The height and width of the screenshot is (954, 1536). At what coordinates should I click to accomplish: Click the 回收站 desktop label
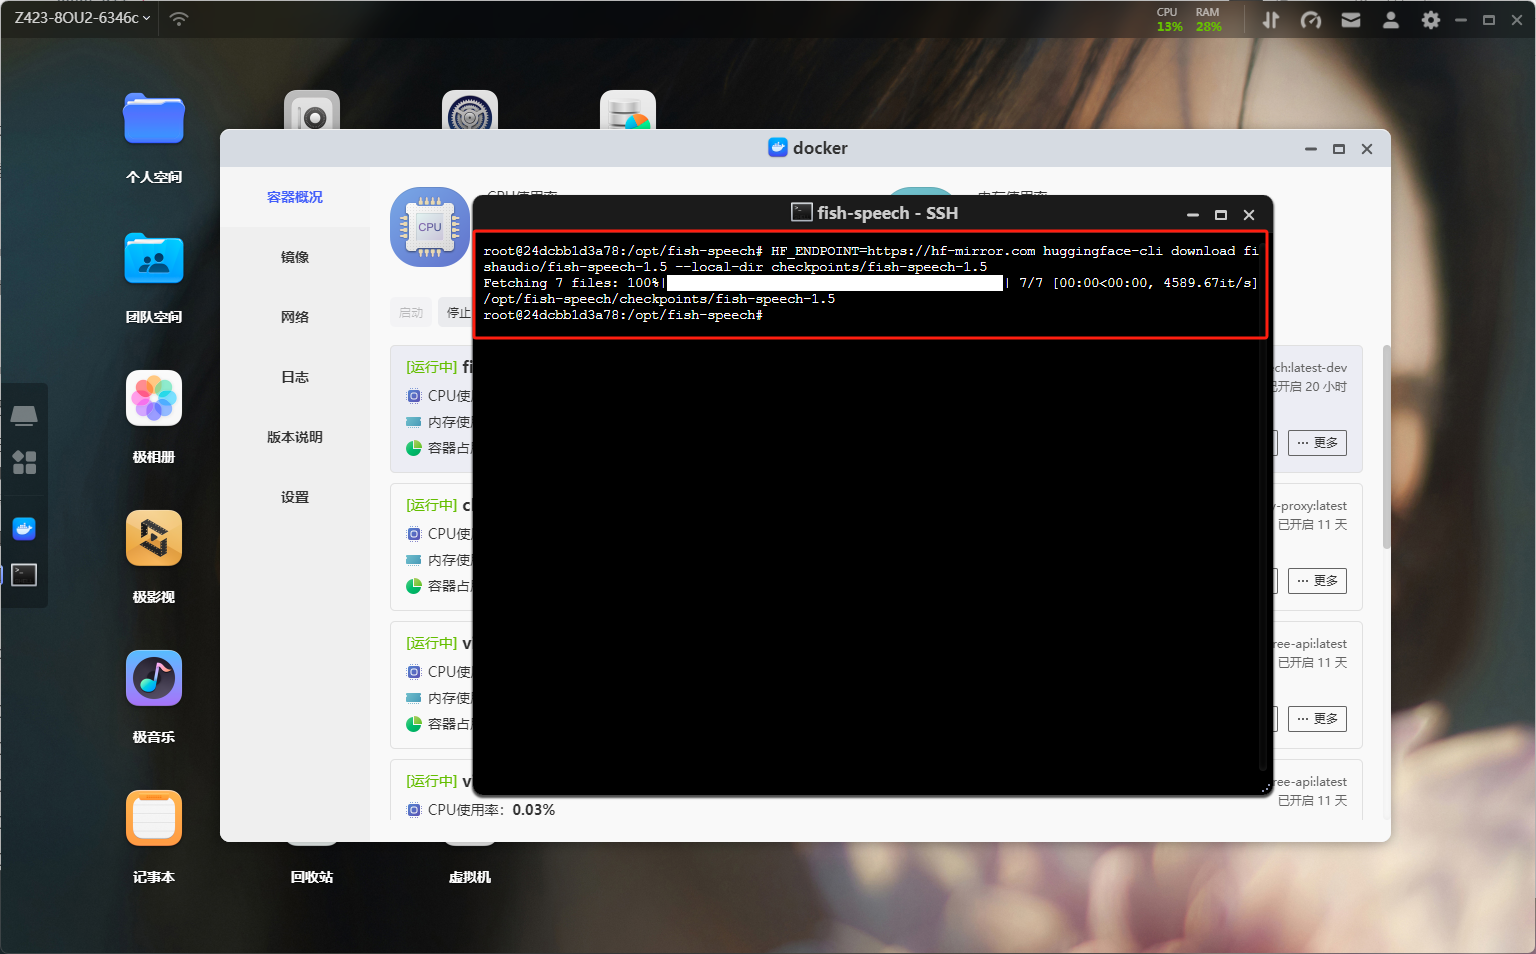point(312,877)
